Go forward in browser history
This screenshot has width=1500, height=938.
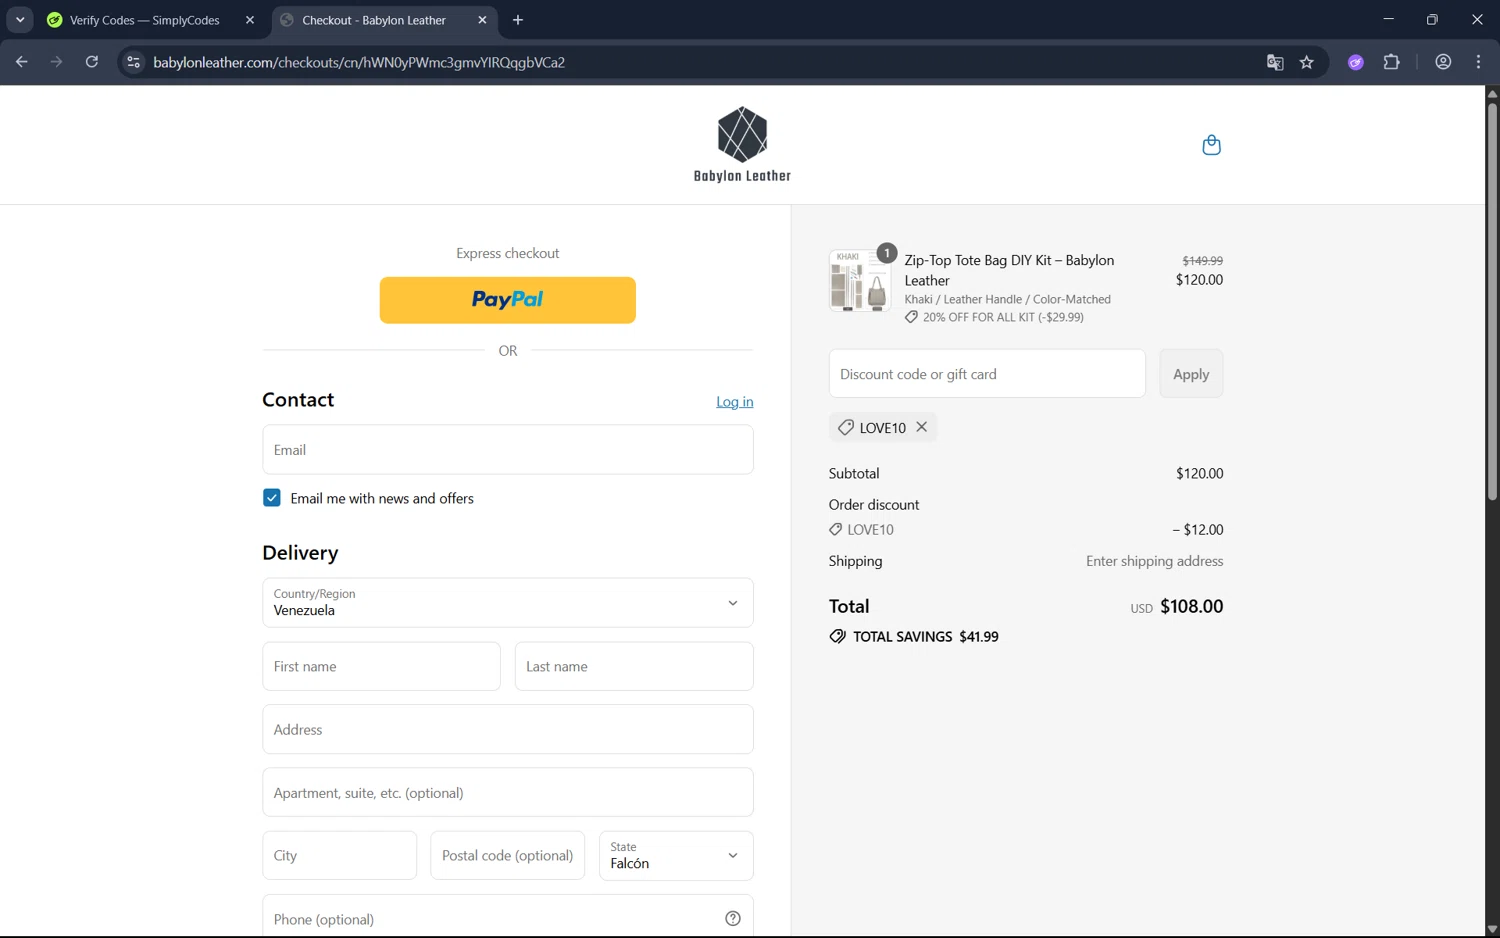click(x=57, y=62)
